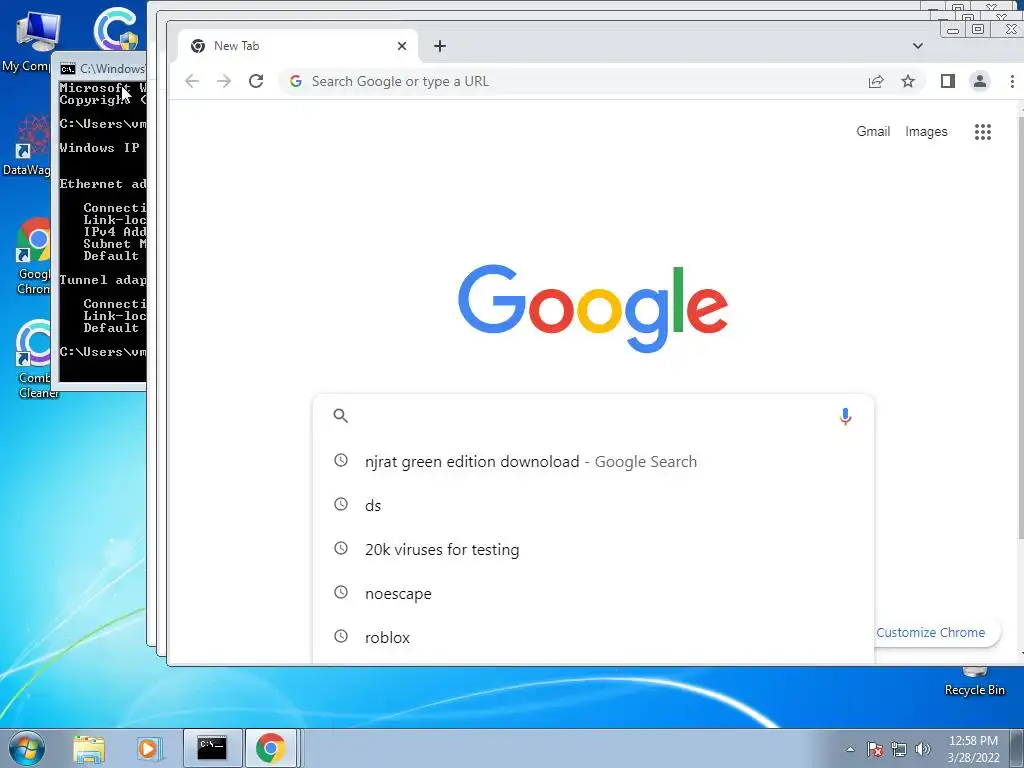The image size is (1024, 768).
Task: Open the Chrome profile avatar
Action: click(x=980, y=81)
